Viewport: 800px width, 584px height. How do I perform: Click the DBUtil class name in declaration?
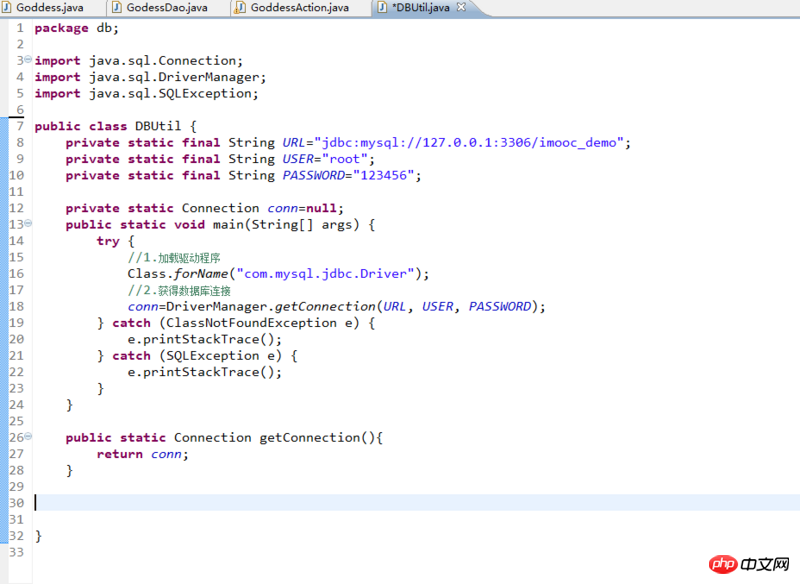[x=158, y=126]
